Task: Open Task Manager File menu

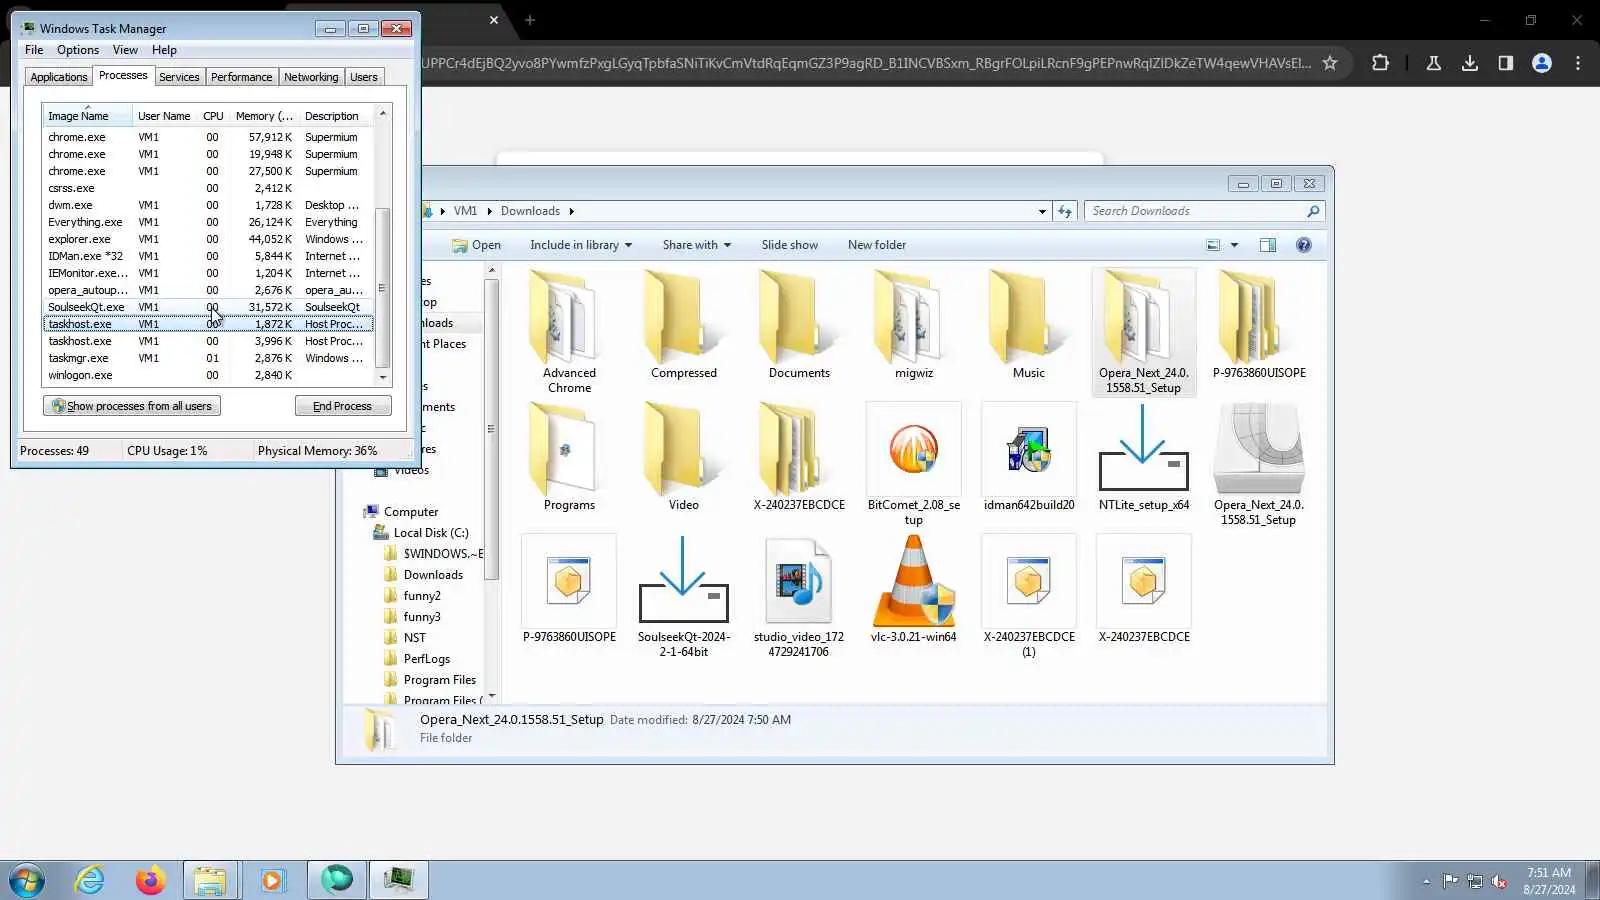Action: tap(34, 50)
